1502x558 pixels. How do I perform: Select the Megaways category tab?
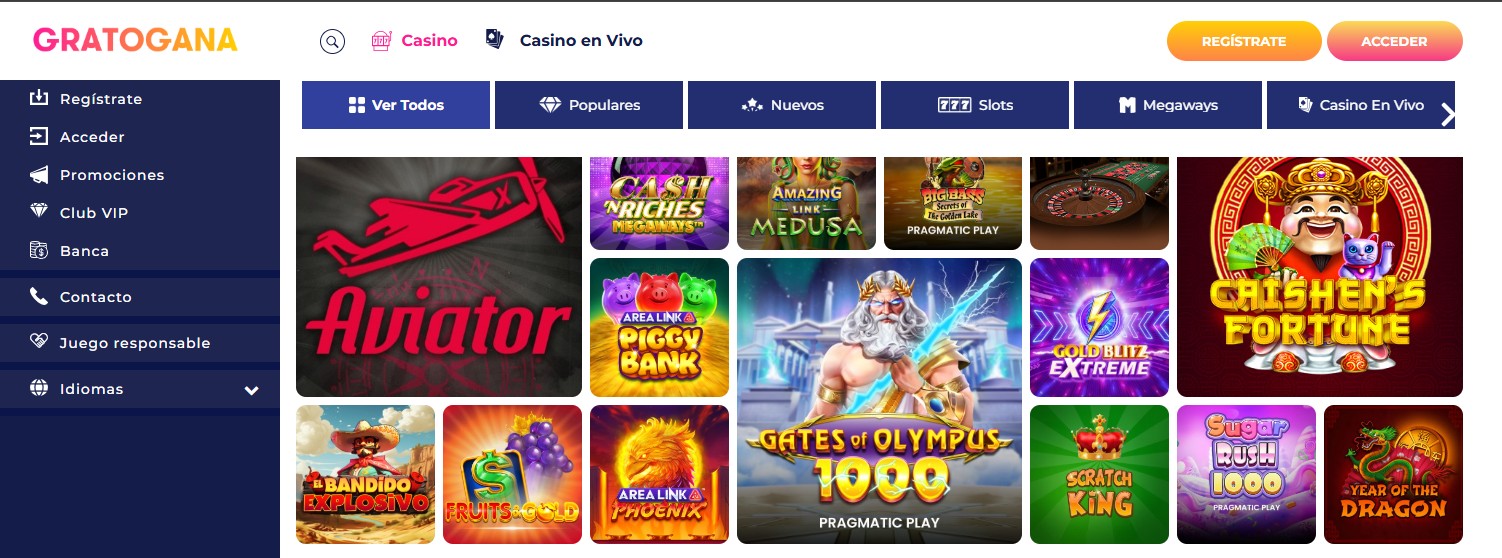[1168, 105]
